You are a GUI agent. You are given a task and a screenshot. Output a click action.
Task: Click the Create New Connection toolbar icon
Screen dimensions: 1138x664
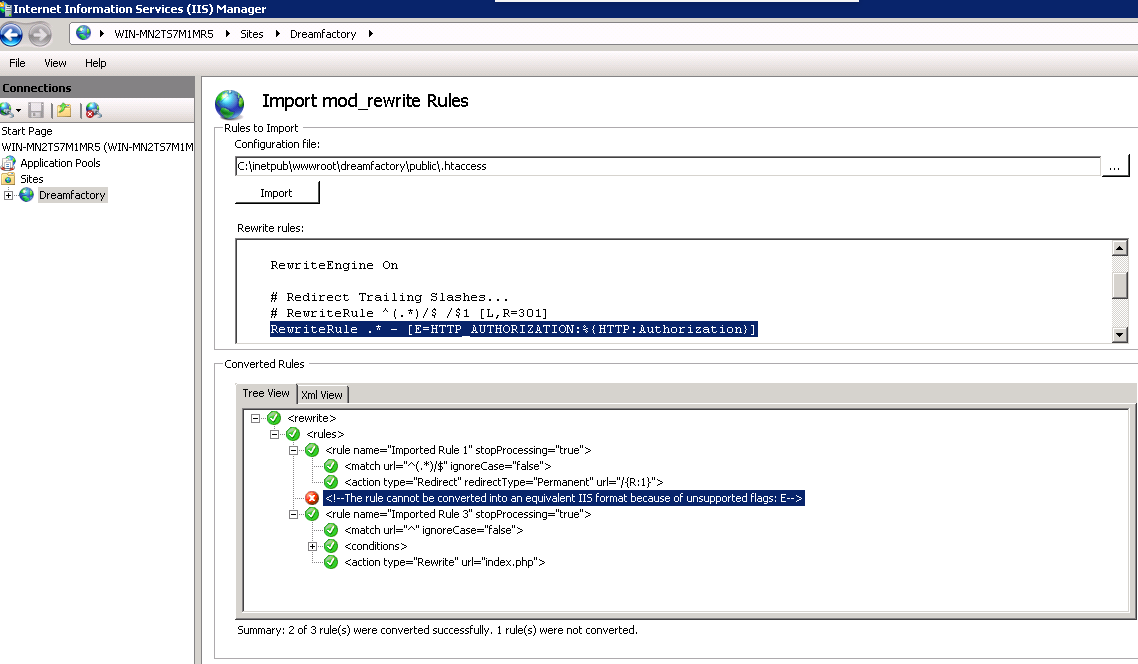(7, 110)
